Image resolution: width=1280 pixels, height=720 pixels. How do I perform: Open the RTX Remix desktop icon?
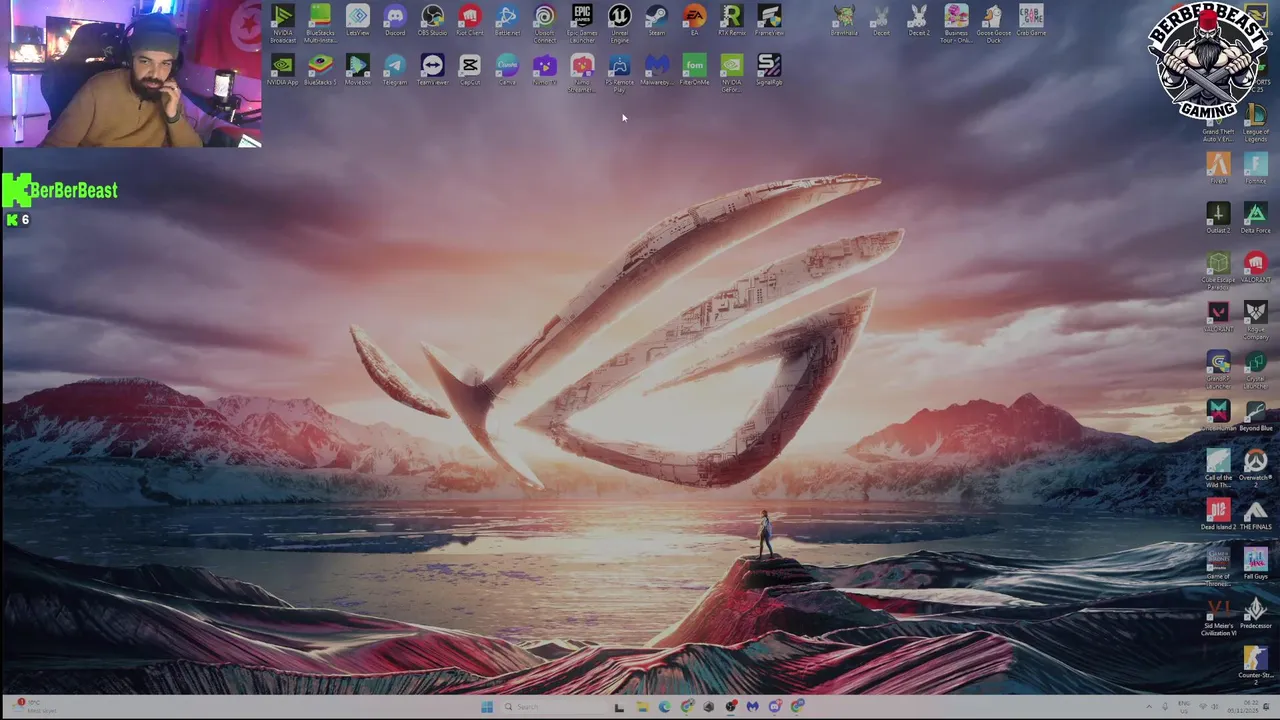coord(731,20)
